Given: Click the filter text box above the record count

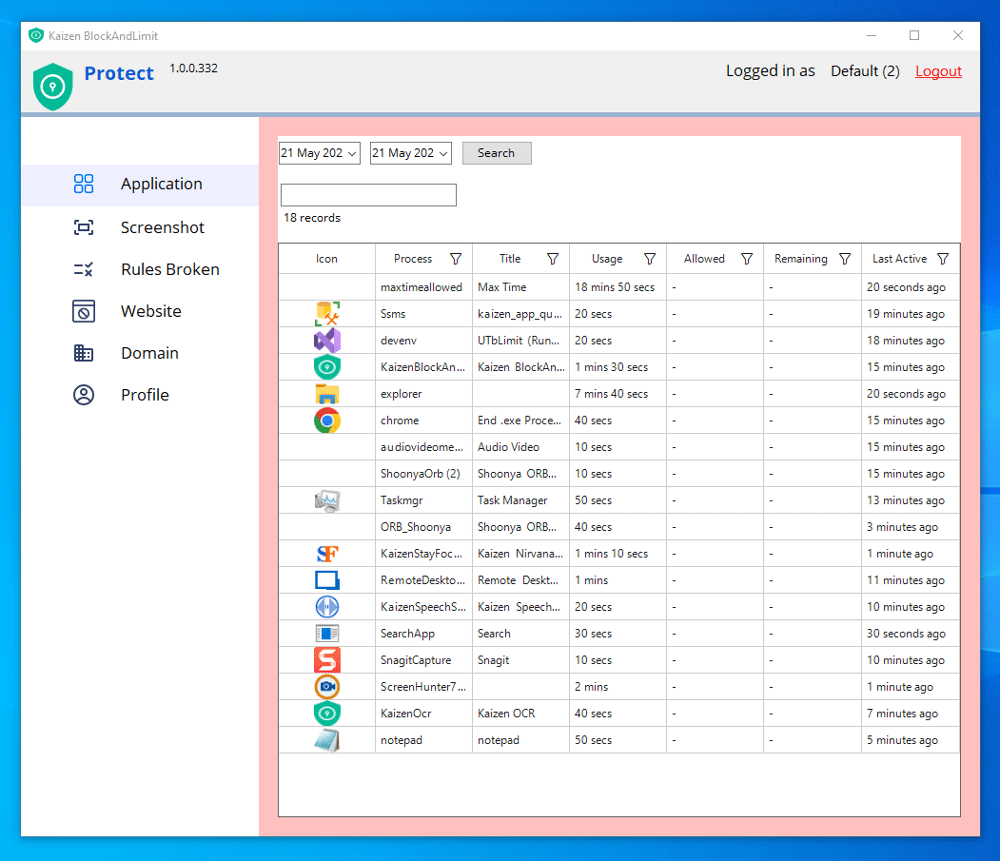Looking at the screenshot, I should (x=368, y=195).
